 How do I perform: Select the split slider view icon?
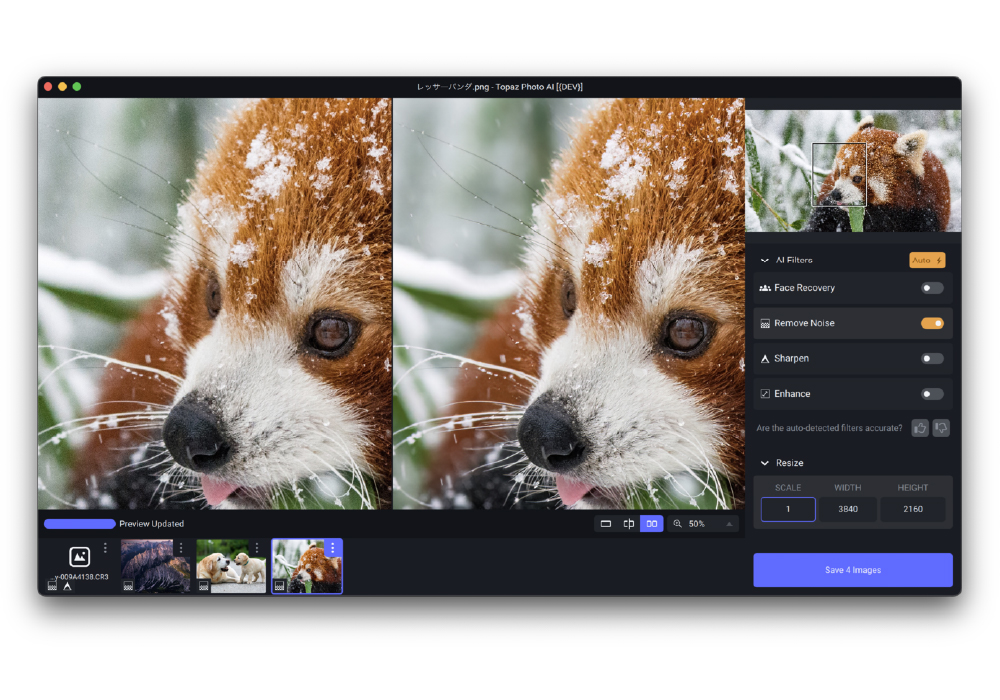point(628,523)
